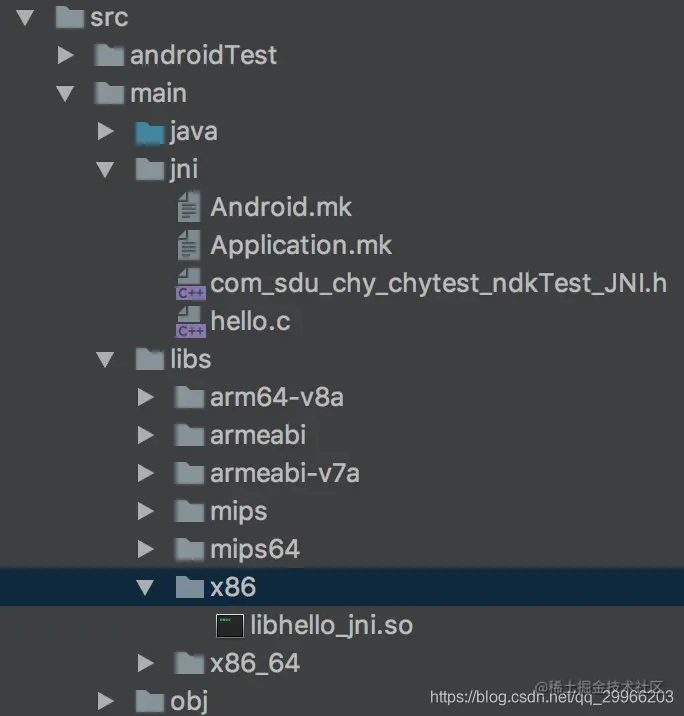Click the libs folder icon
Screen dimensions: 684x716
150,359
